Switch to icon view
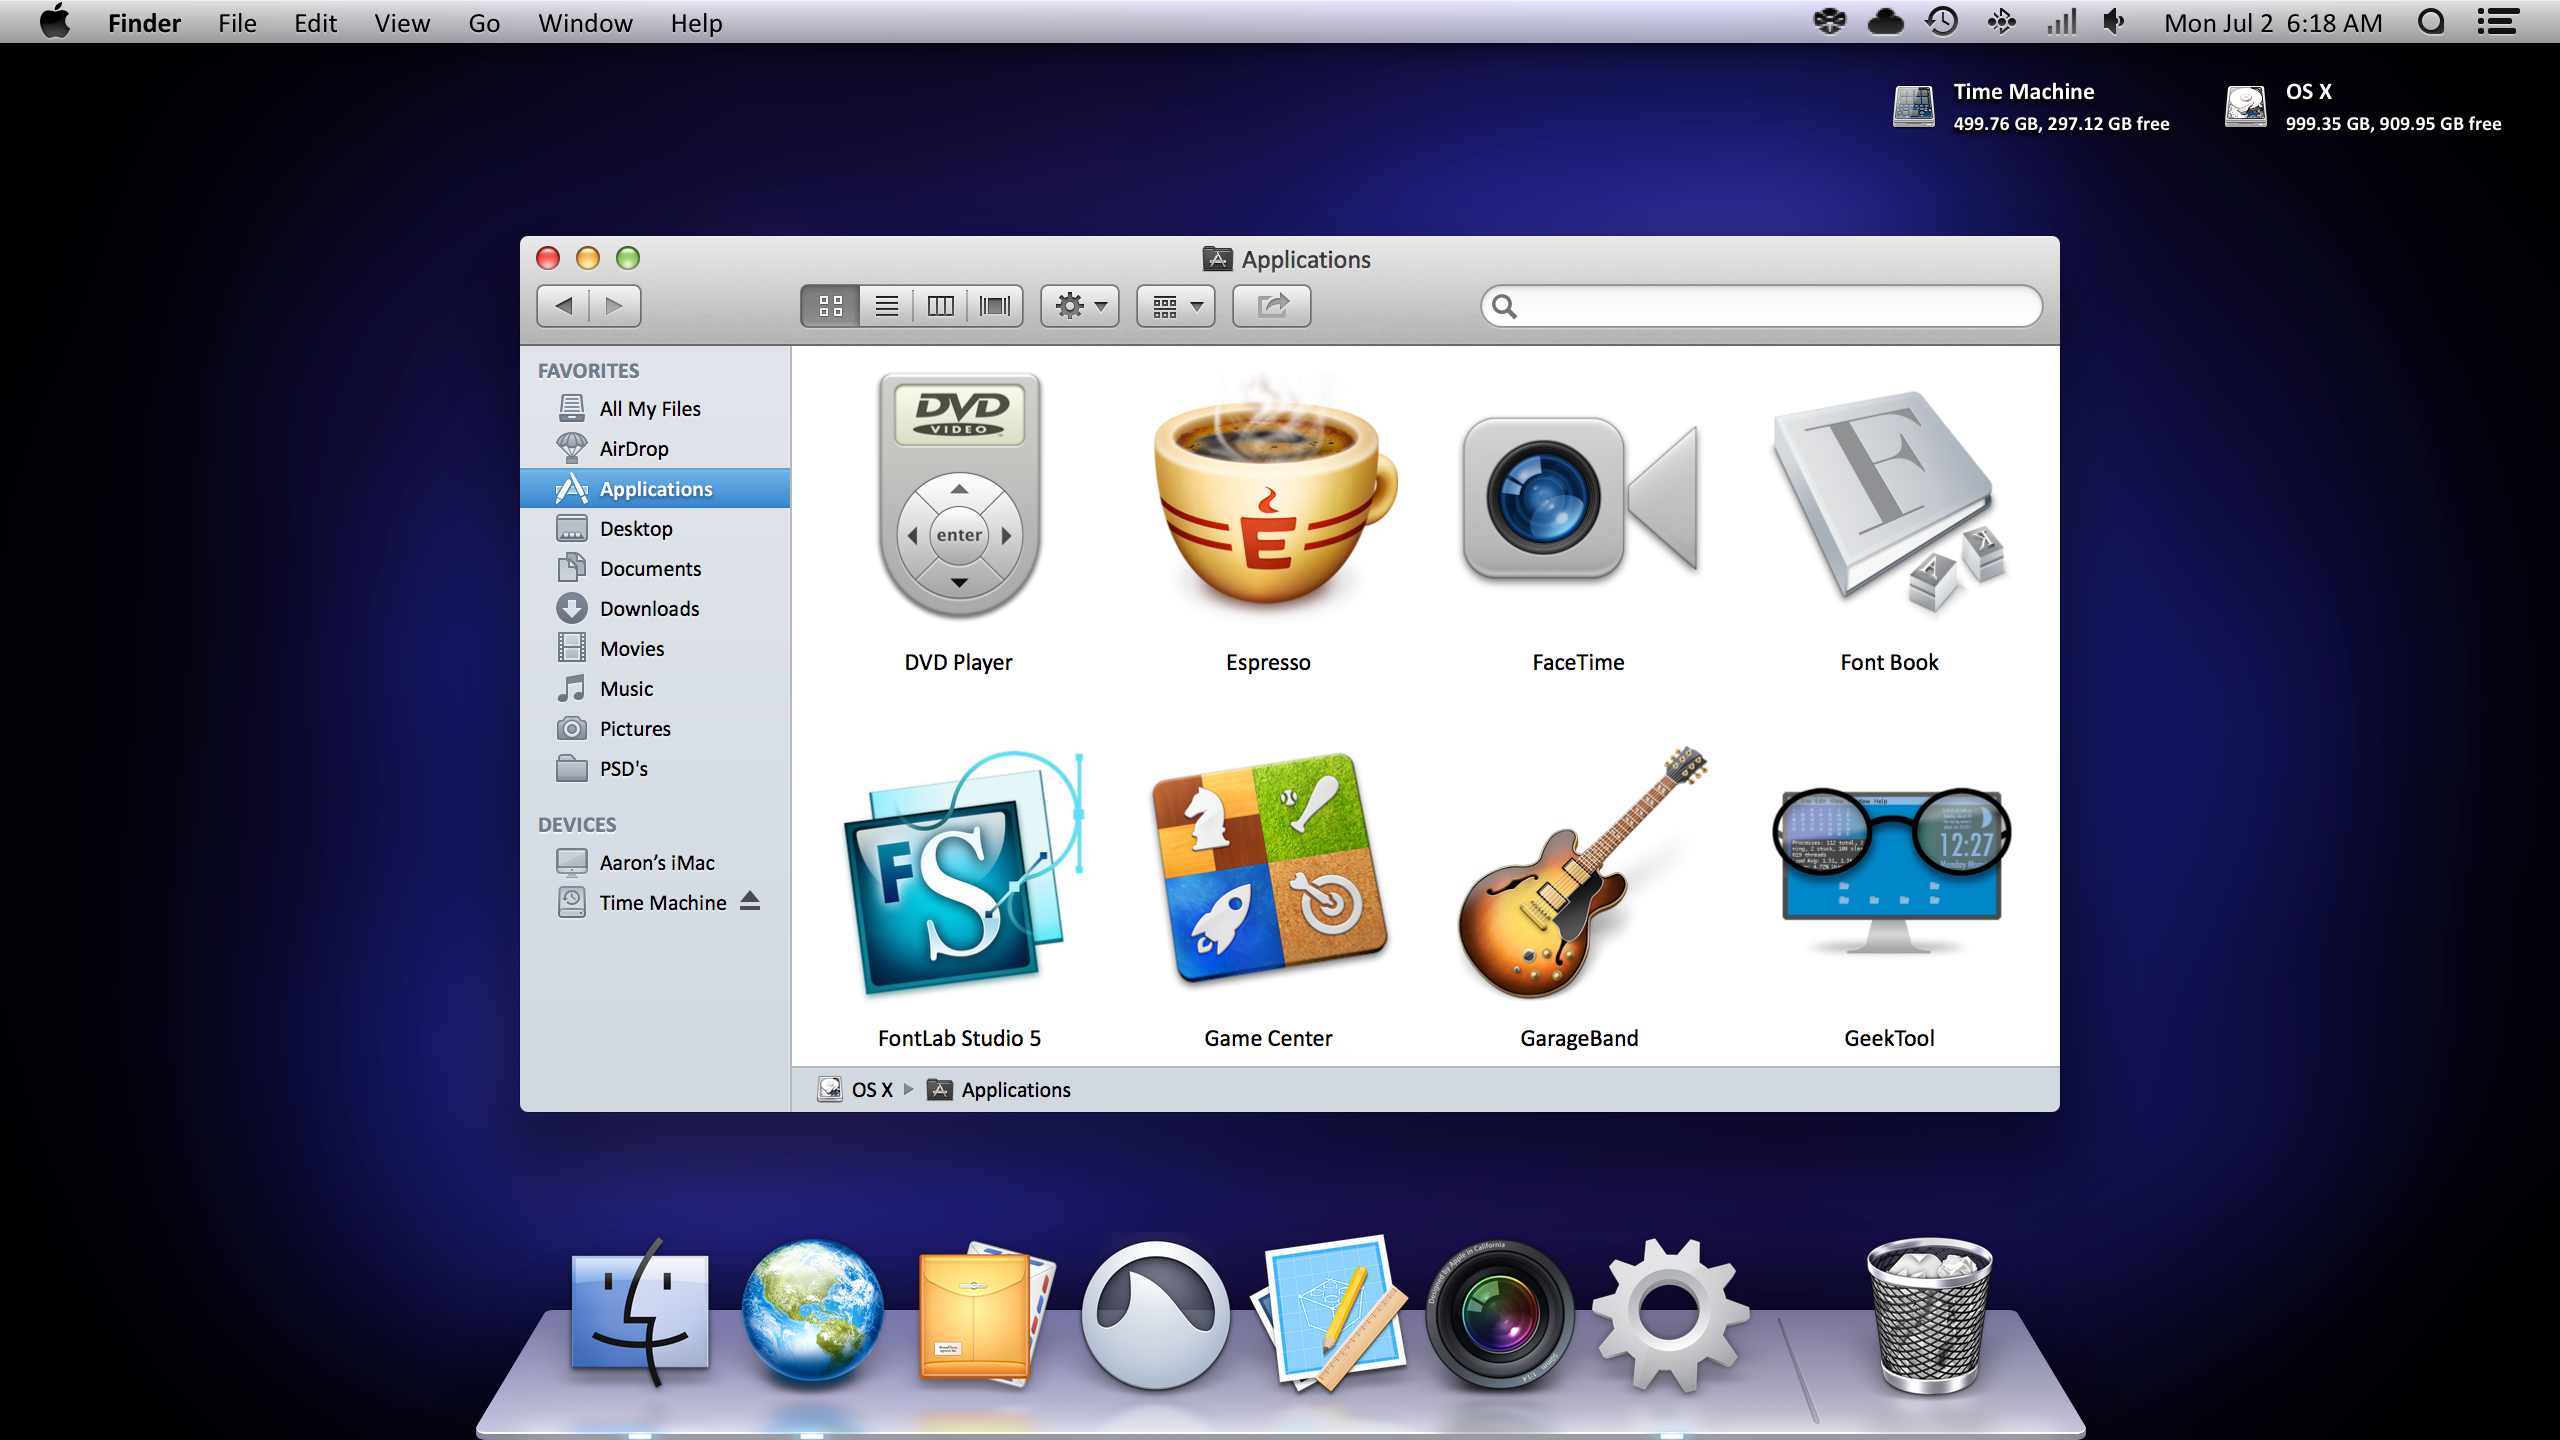 pyautogui.click(x=830, y=306)
